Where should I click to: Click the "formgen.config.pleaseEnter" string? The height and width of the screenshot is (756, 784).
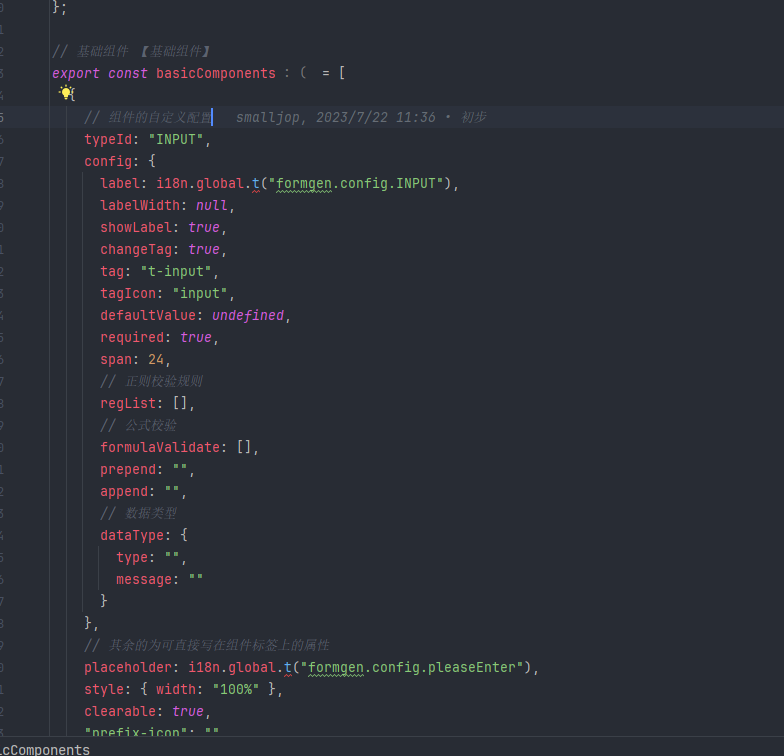click(412, 667)
